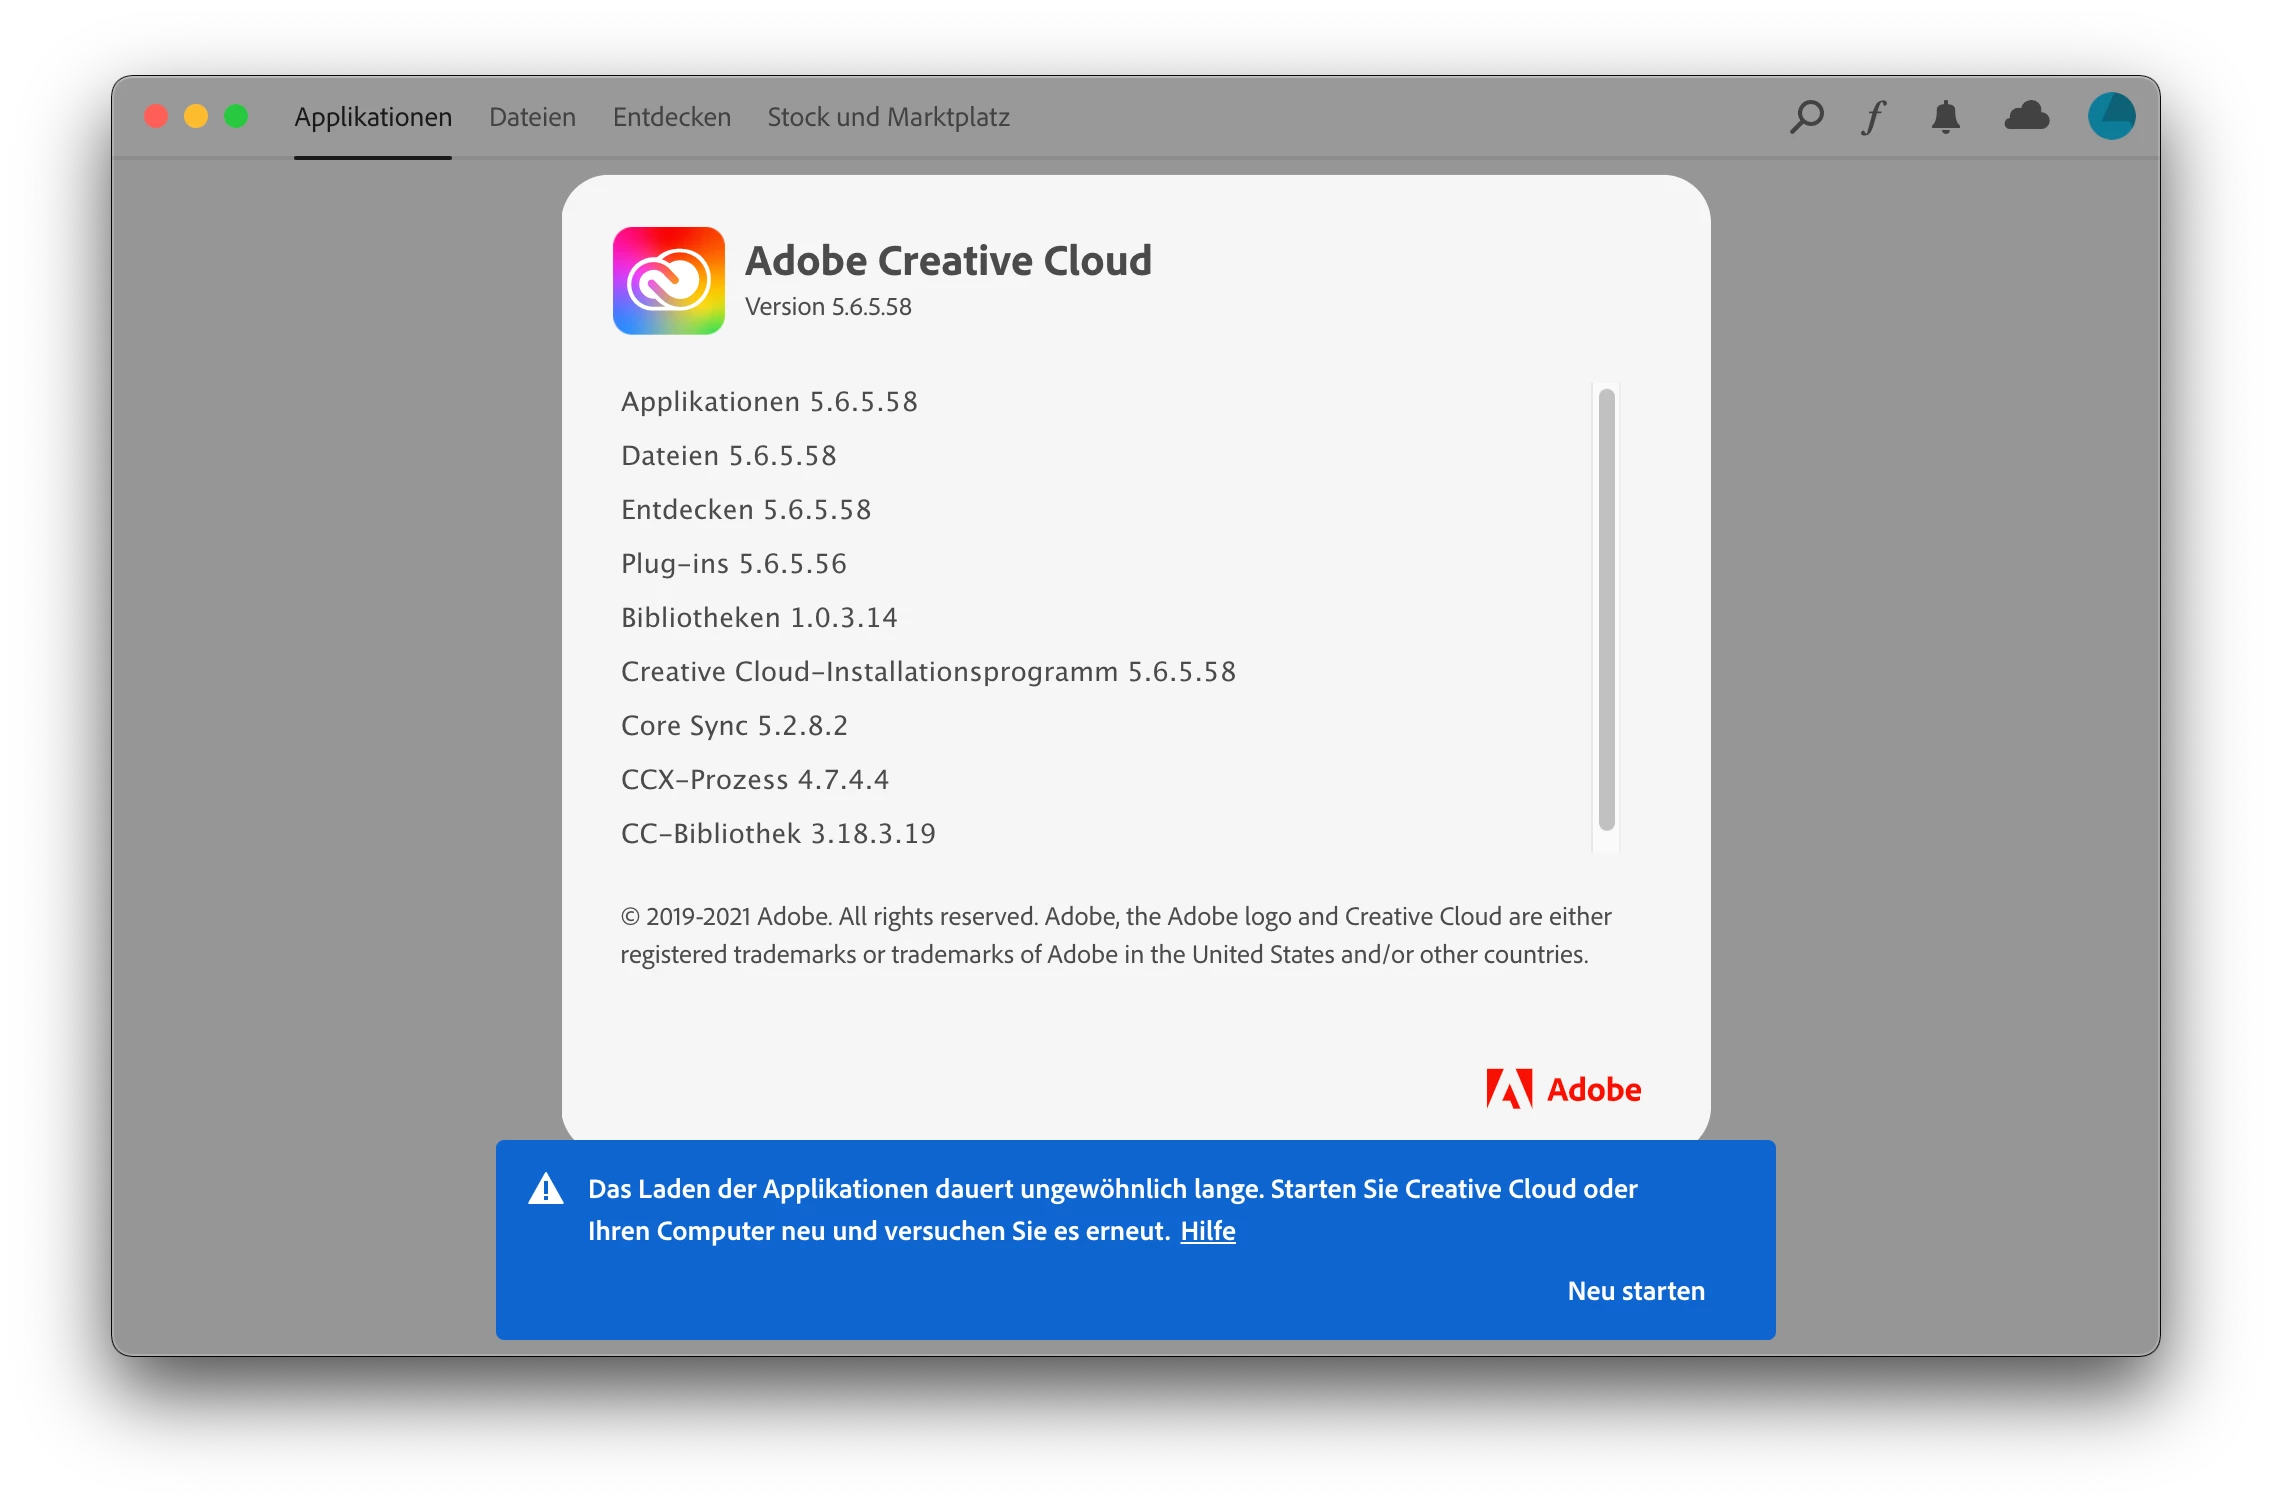Click the Core Sync 5.2.8.2 entry
Screen dimensions: 2272x1504
point(734,726)
